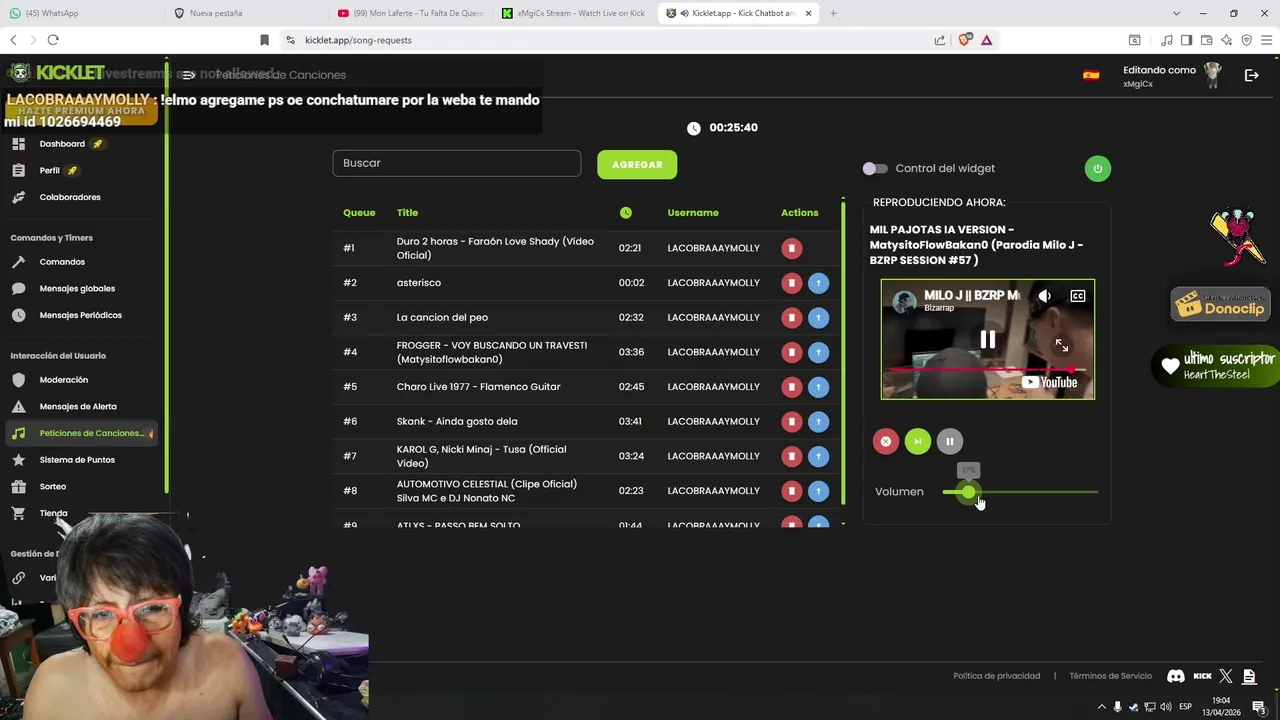The image size is (1280, 720).
Task: Open Brave Rewards triangle icon
Action: pos(986,40)
